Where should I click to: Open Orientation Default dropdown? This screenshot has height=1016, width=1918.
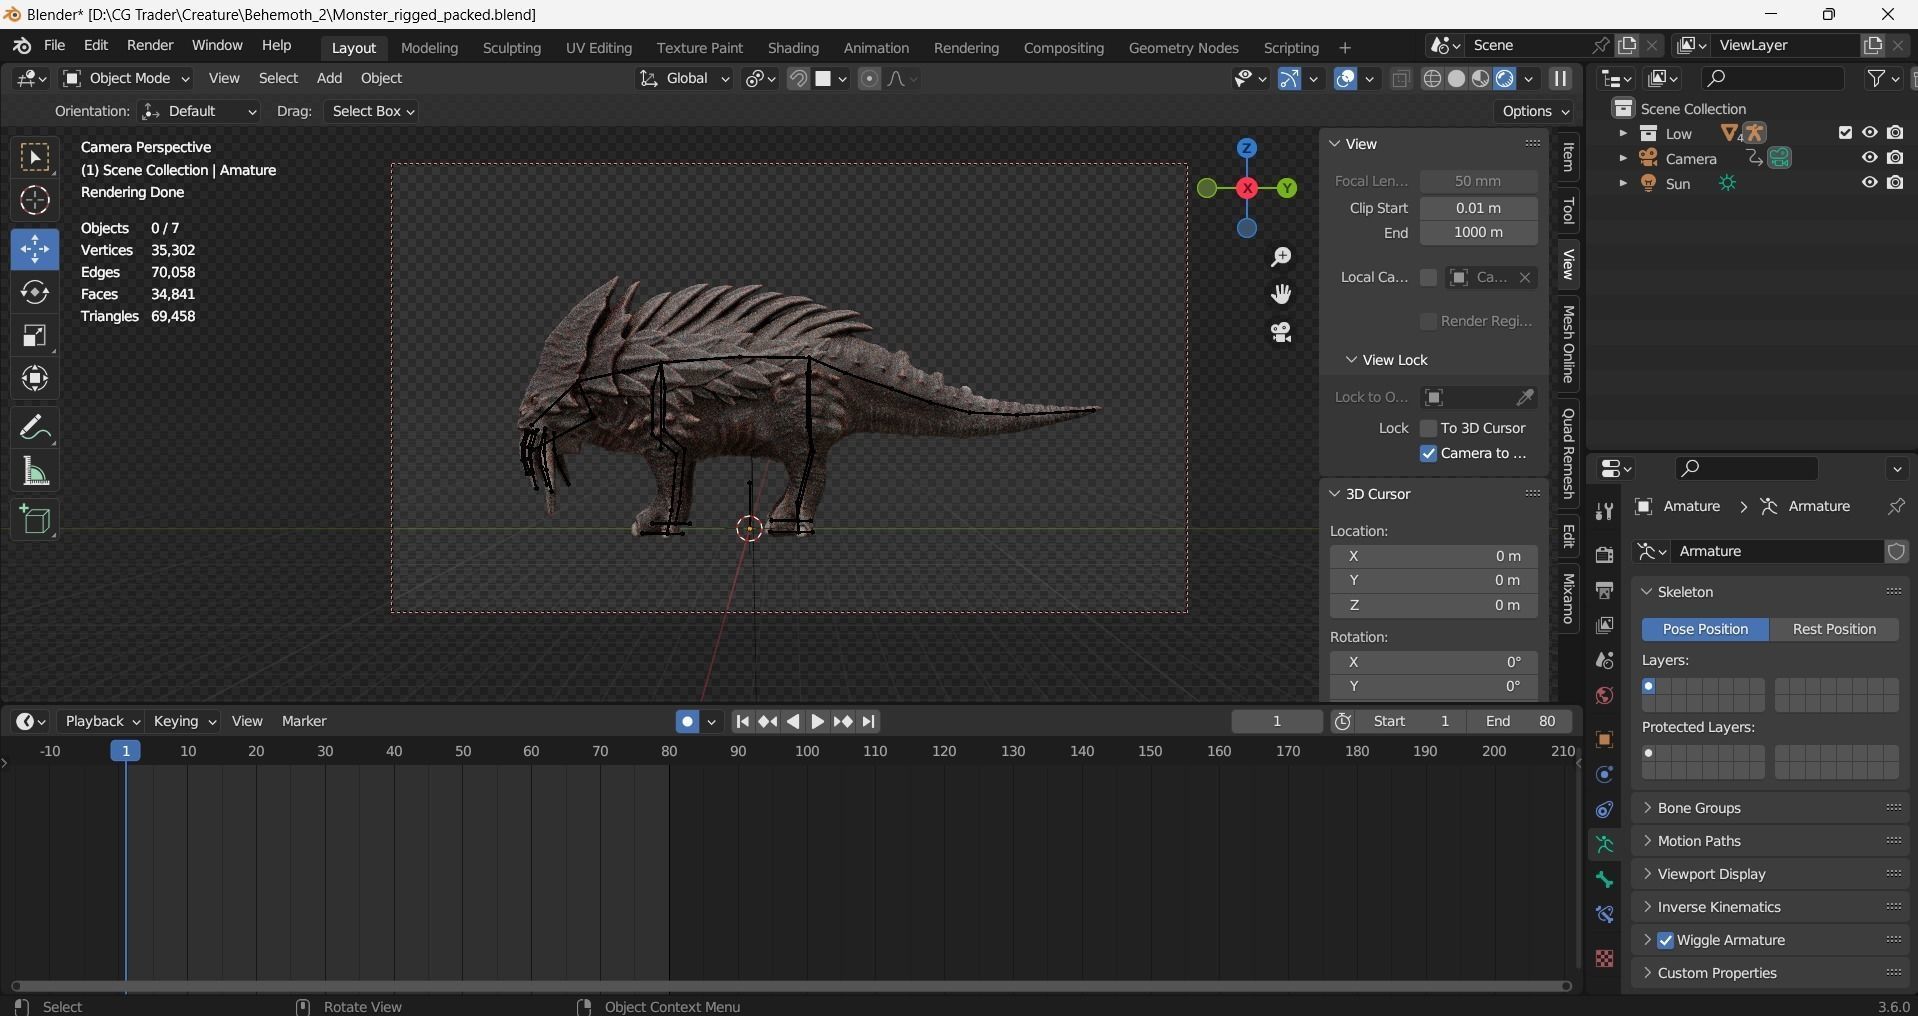click(x=200, y=111)
